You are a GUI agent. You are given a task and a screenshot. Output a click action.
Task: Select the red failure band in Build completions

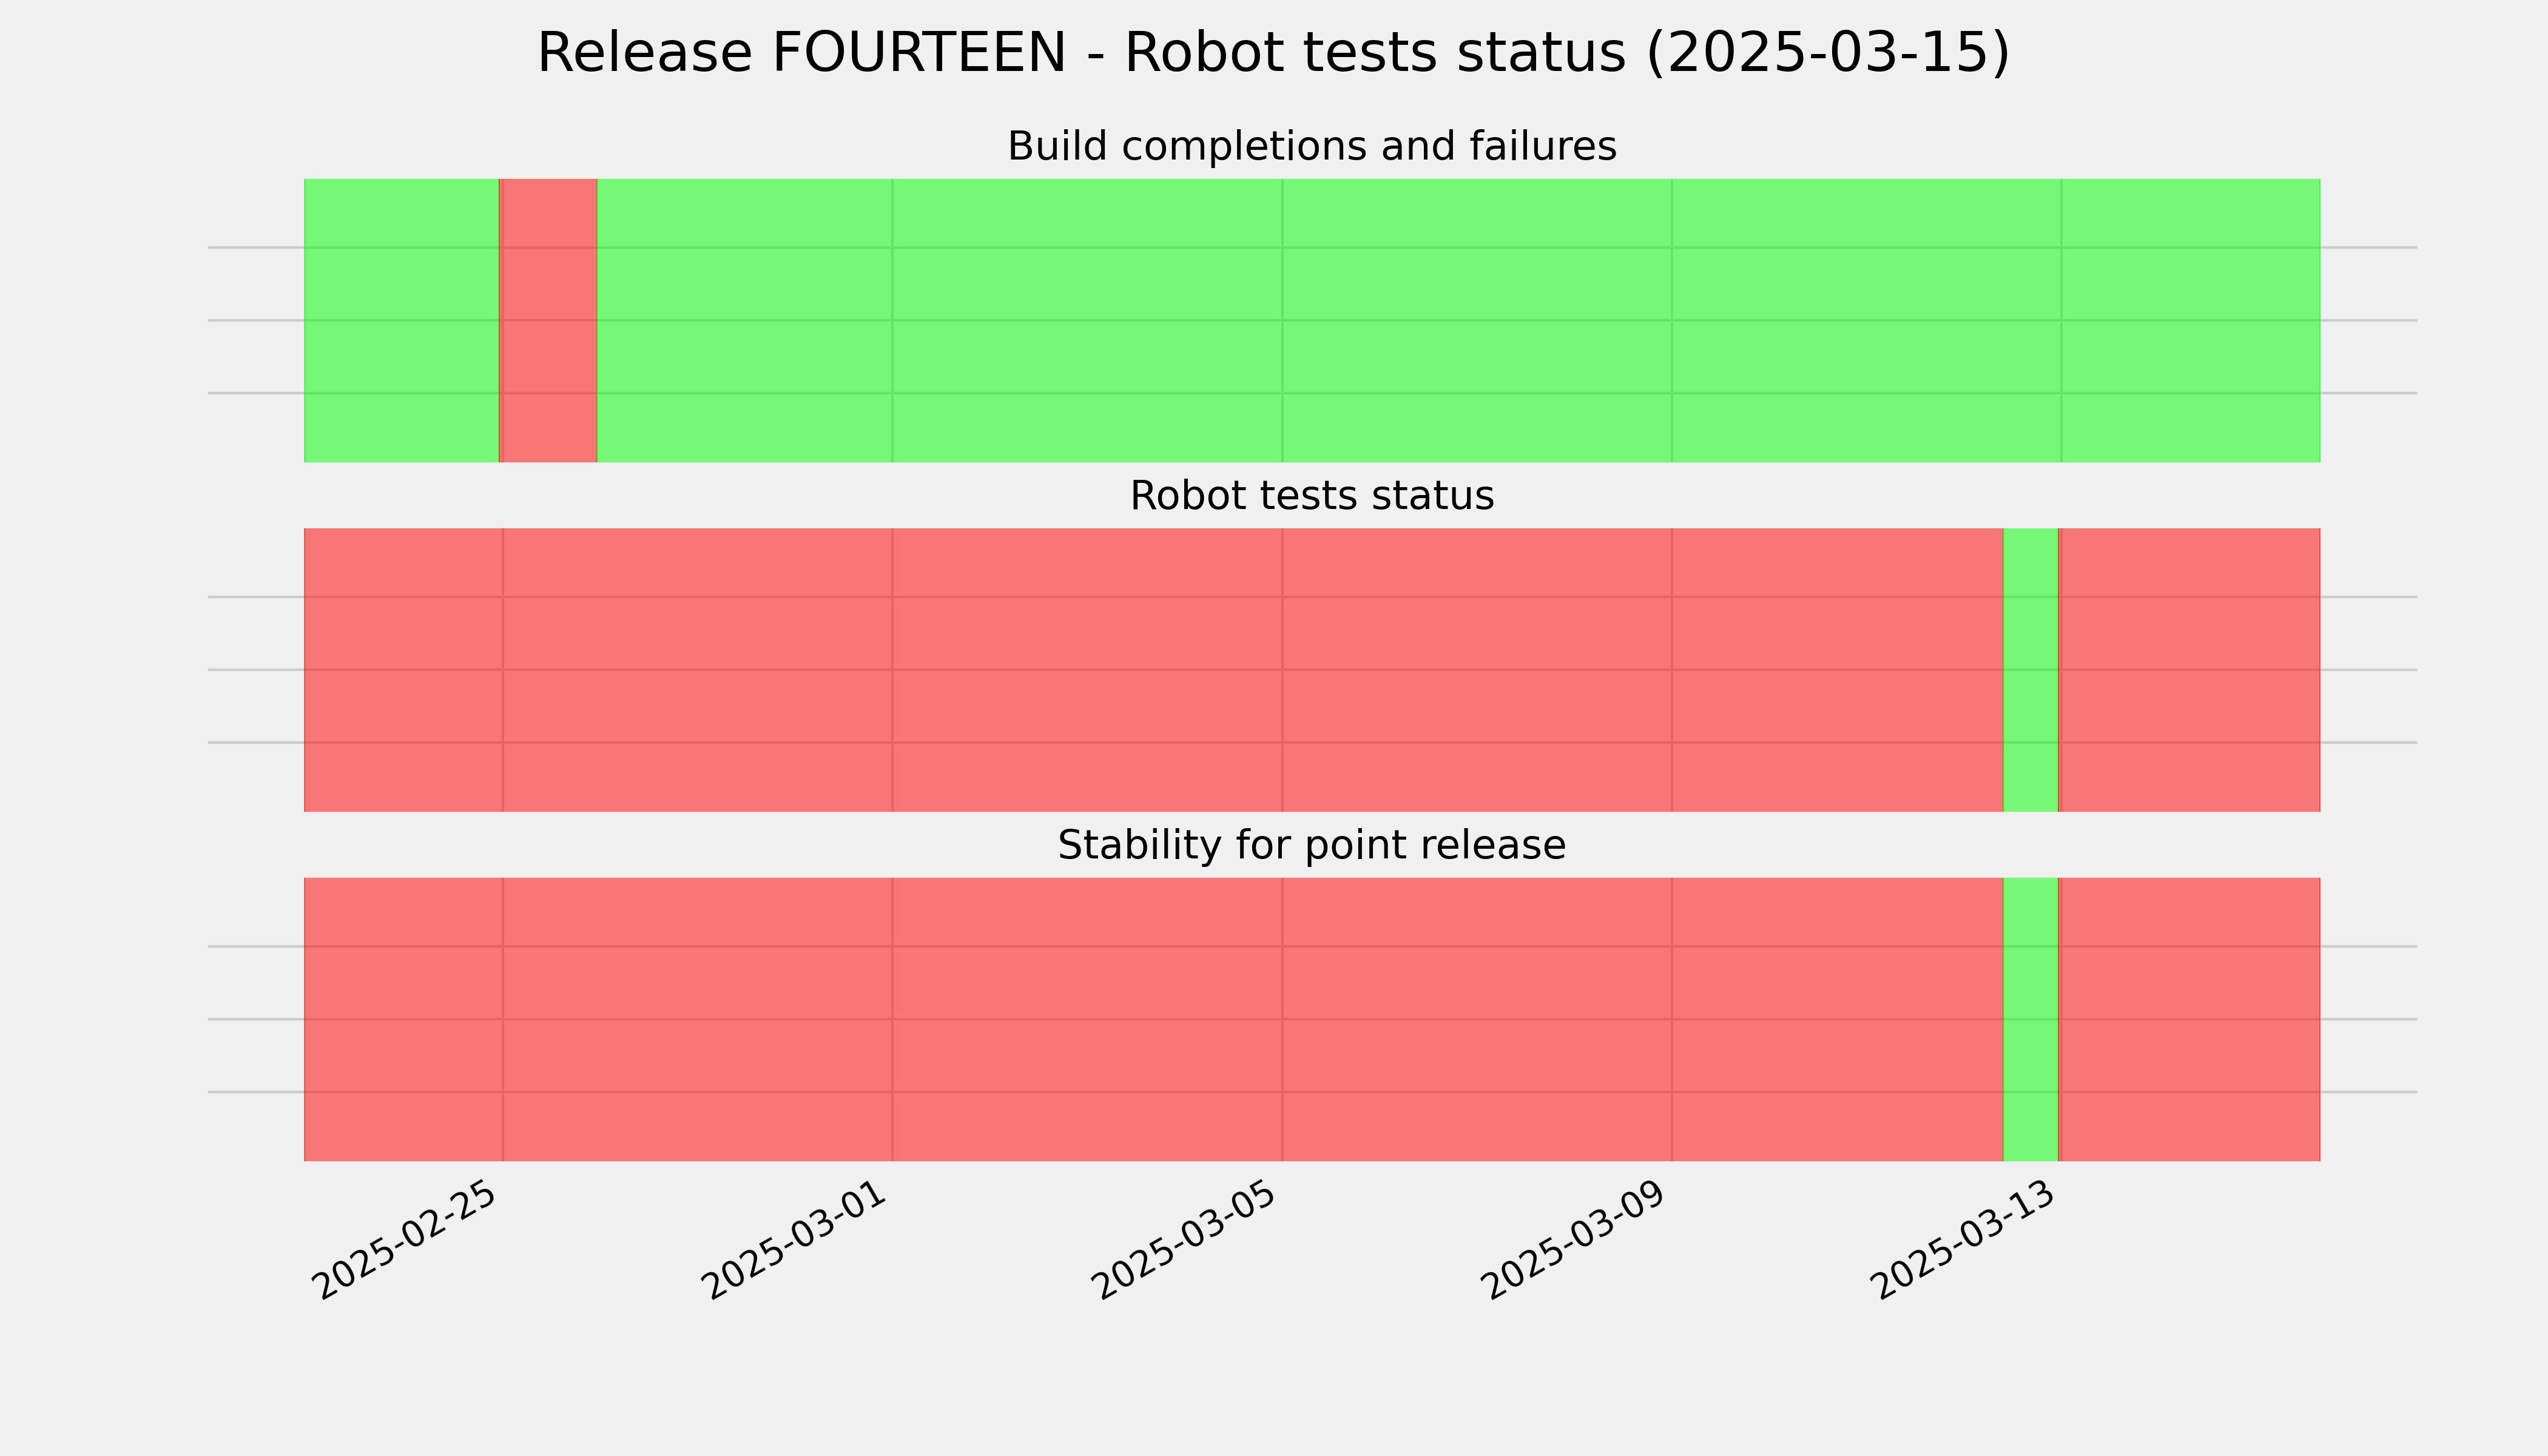tap(548, 320)
